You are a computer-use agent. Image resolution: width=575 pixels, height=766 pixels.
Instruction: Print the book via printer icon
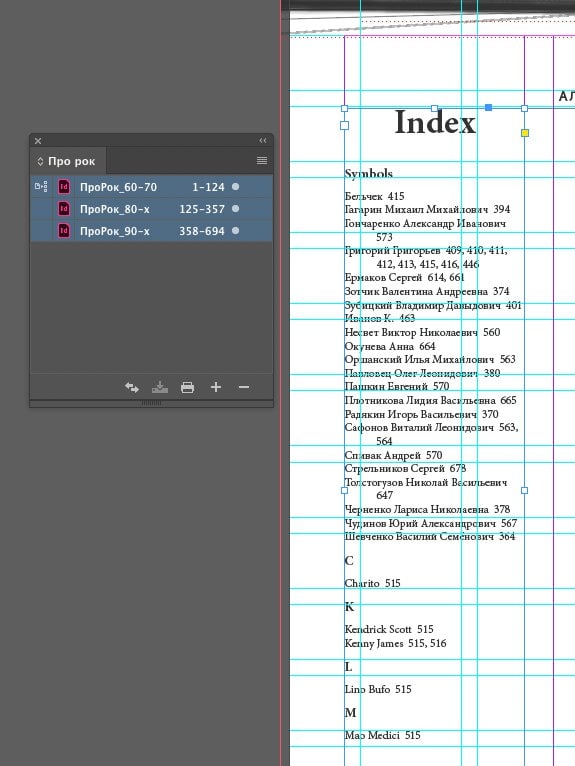pyautogui.click(x=188, y=387)
